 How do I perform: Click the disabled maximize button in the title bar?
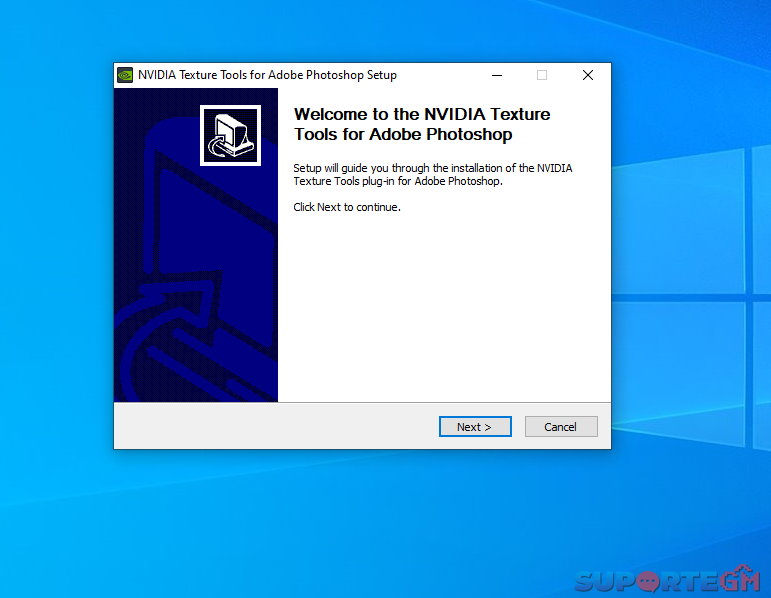click(x=542, y=75)
